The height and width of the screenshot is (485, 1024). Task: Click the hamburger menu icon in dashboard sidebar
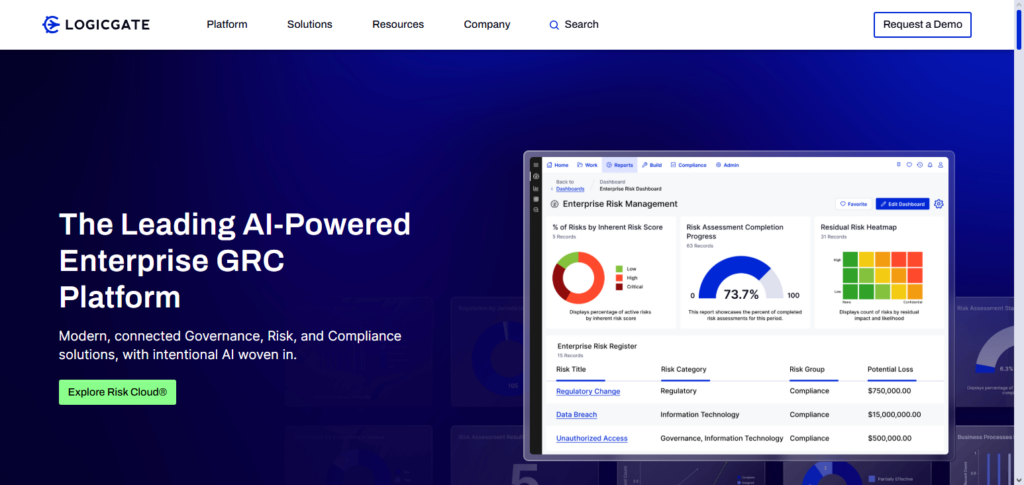point(536,165)
